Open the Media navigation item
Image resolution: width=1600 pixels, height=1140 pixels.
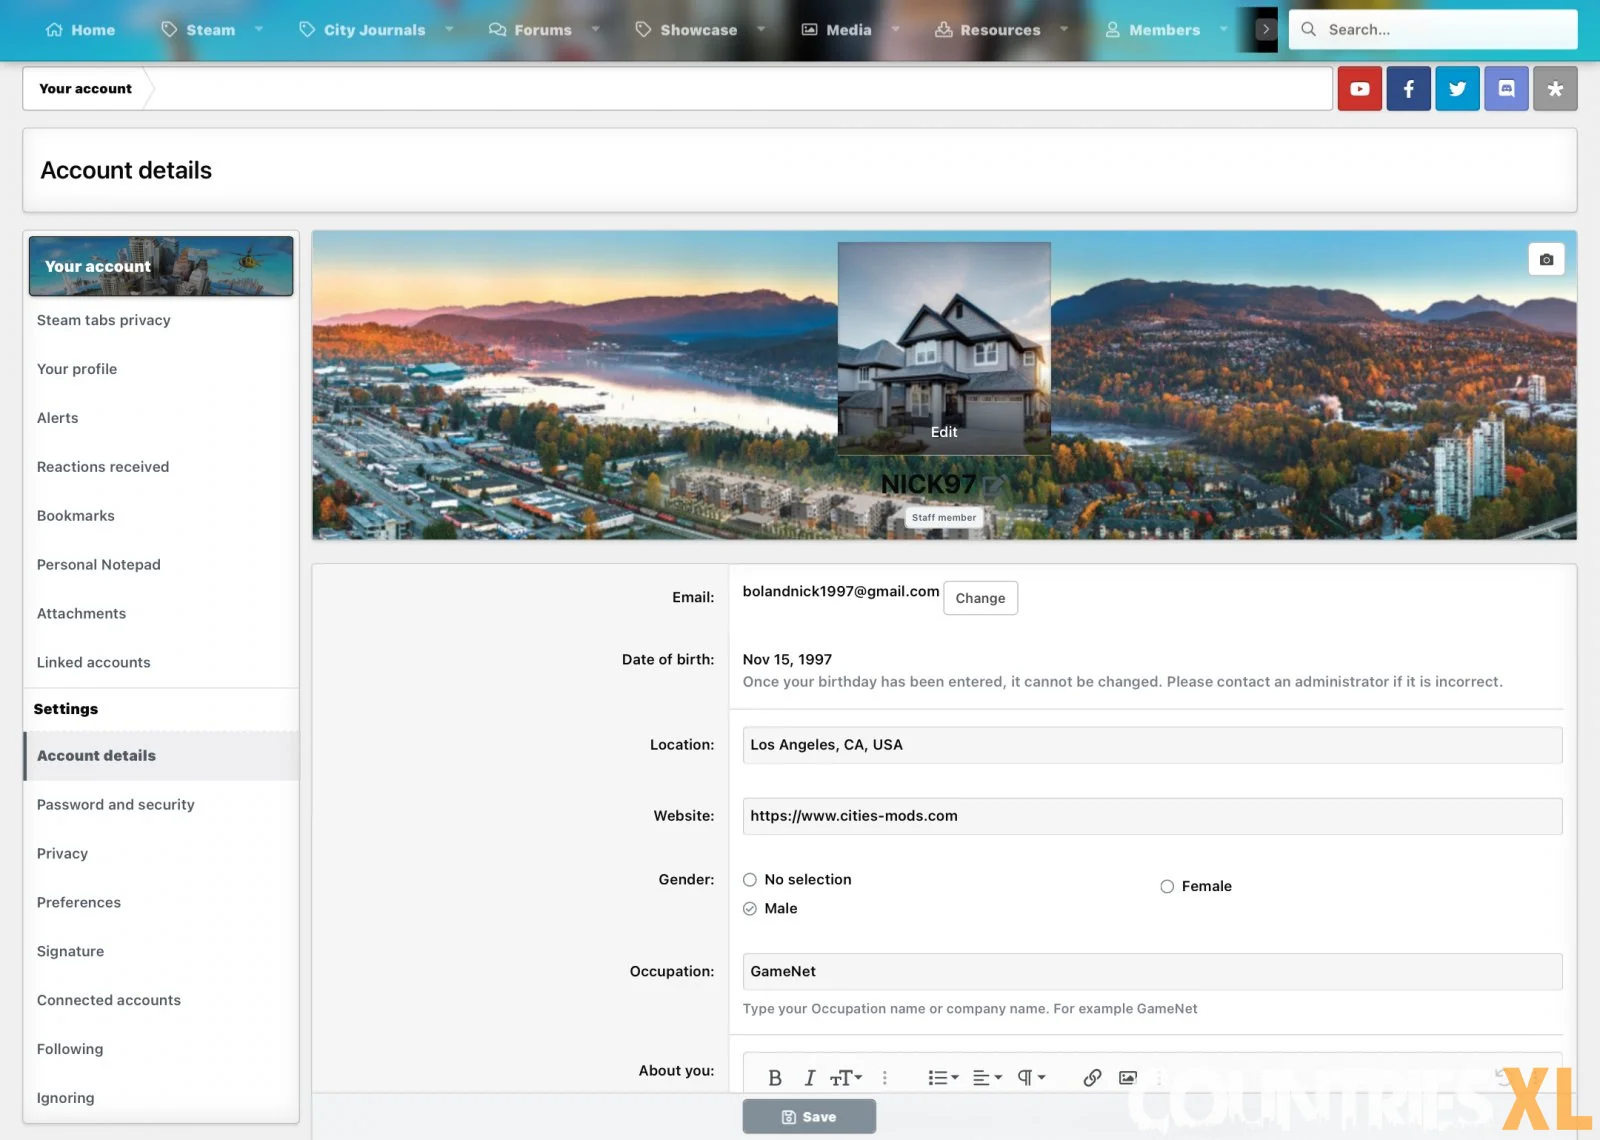point(836,30)
